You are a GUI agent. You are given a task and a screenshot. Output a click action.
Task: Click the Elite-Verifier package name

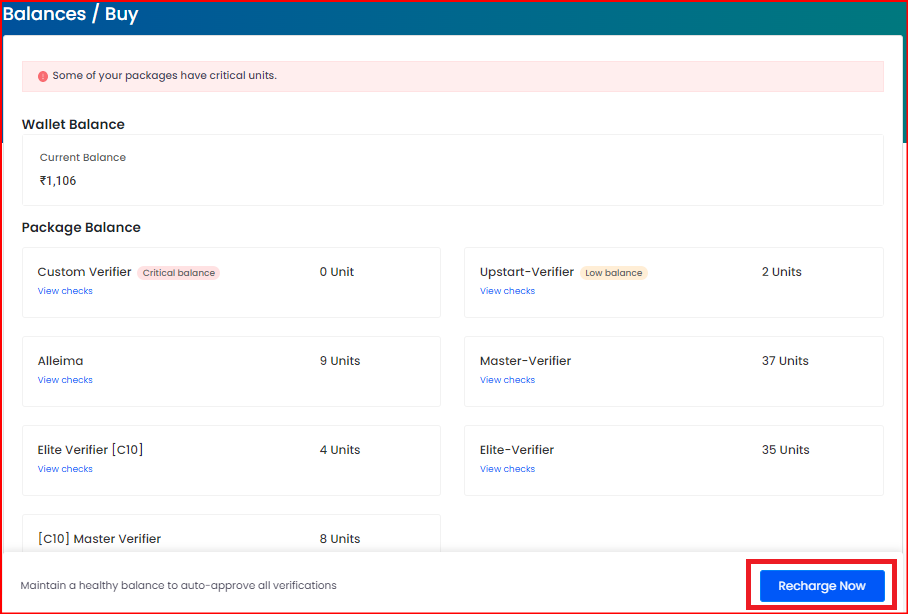pos(517,450)
